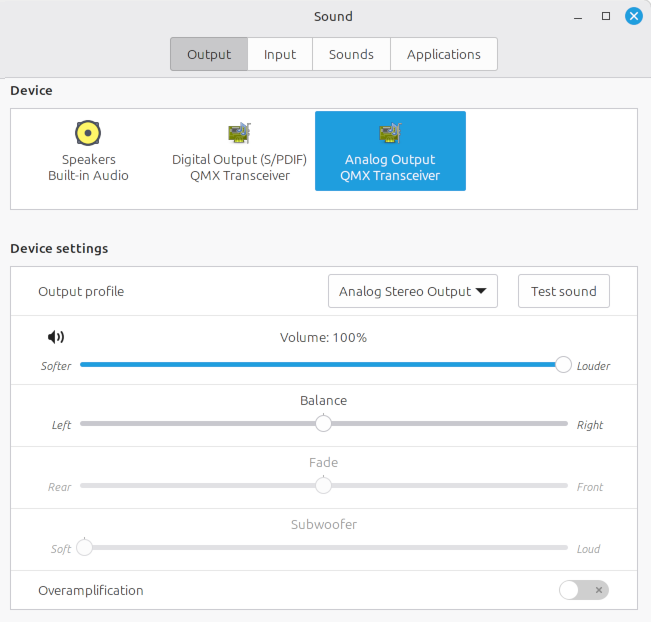This screenshot has width=651, height=622.
Task: Click the Balance slider knob
Action: [323, 424]
